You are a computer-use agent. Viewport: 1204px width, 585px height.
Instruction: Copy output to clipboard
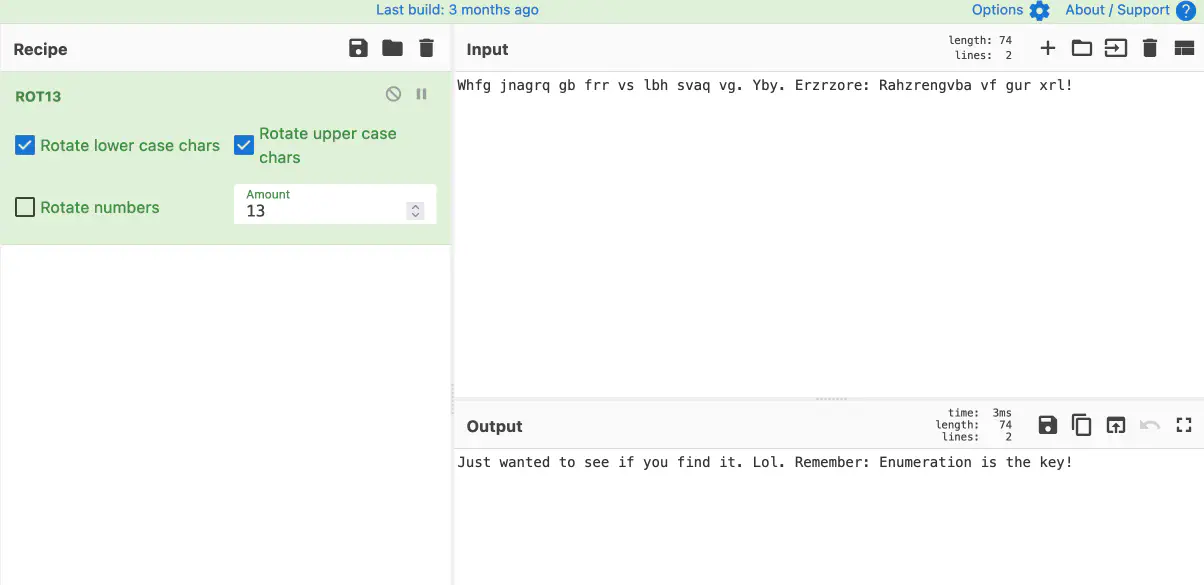1081,425
